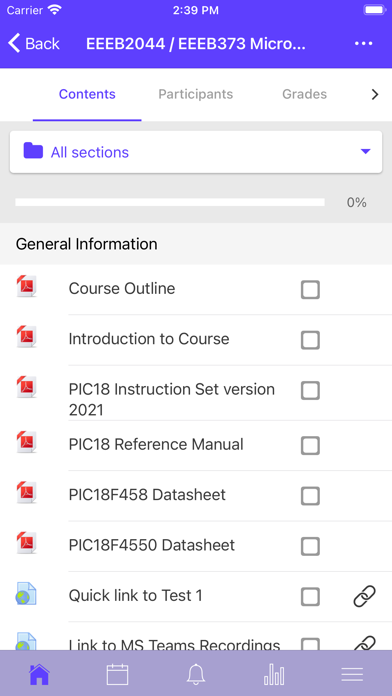Image resolution: width=392 pixels, height=696 pixels.
Task: Check the PIC18F458 Datasheet completion box
Action: [x=310, y=496]
